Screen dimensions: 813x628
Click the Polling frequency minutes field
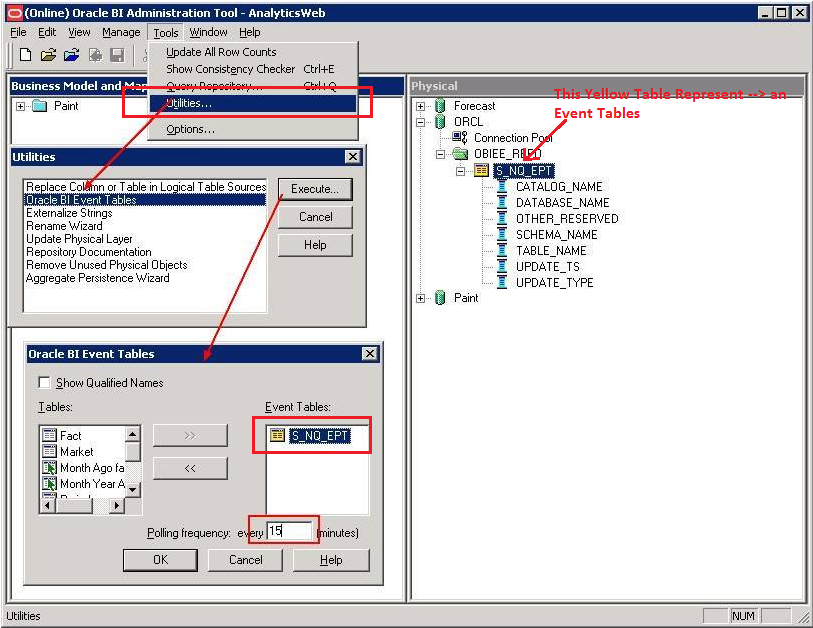289,531
